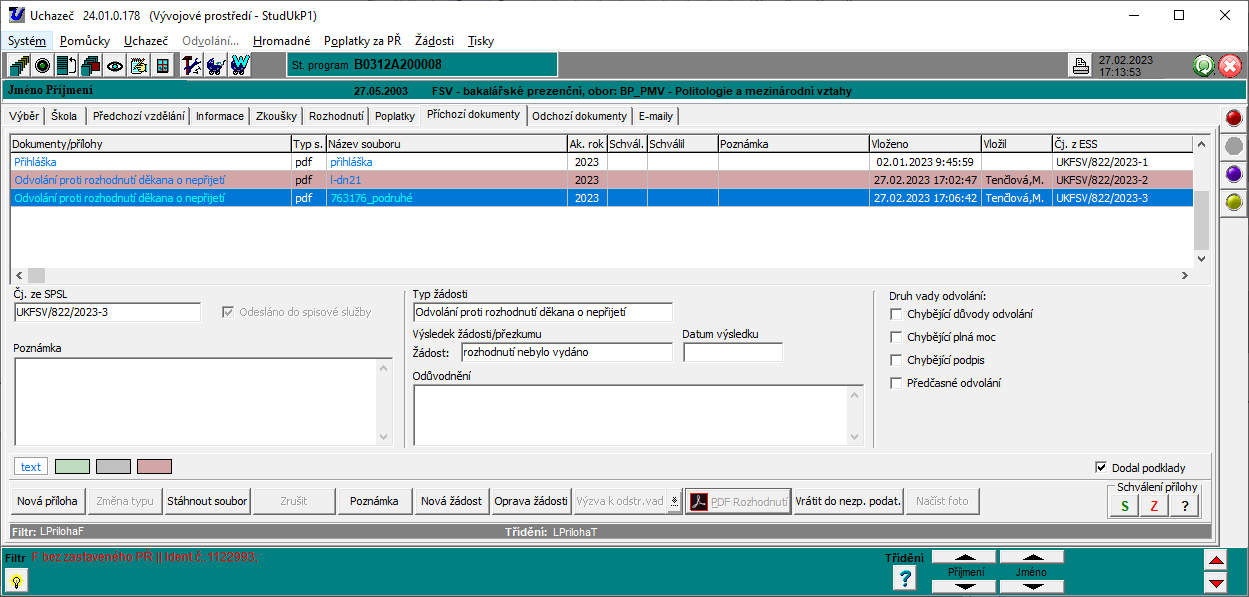Click the eye icon in the toolbar
The height and width of the screenshot is (597, 1249).
pos(115,66)
